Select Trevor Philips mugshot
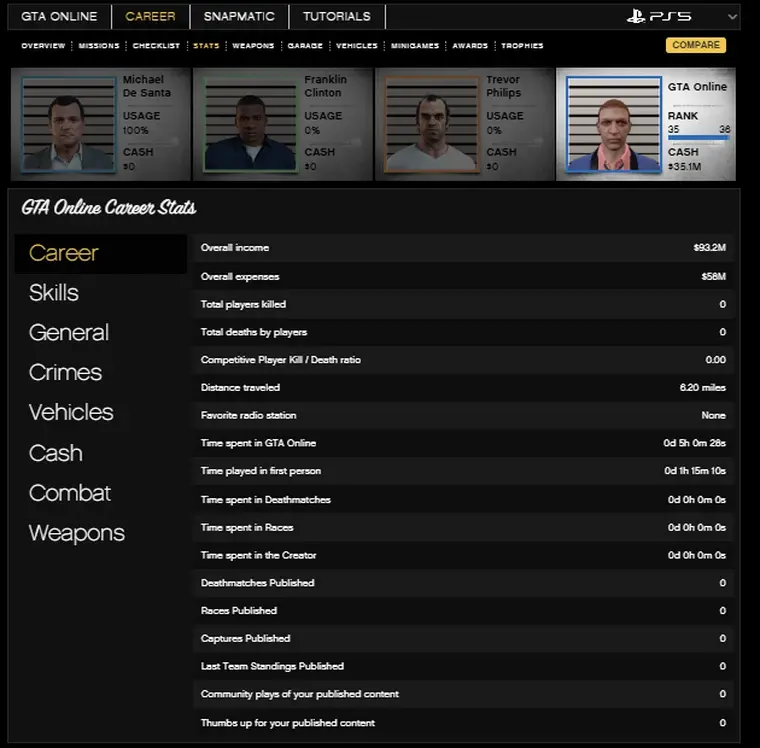760x748 pixels. point(432,124)
